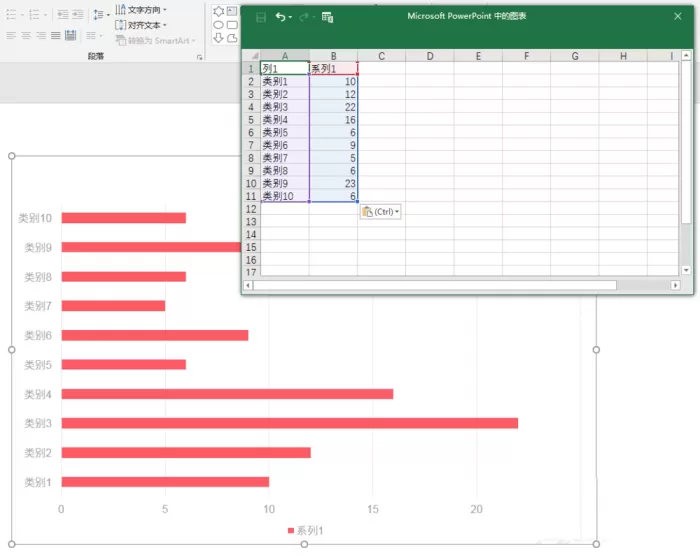Click the Undo arrow in chart data window

tap(280, 17)
